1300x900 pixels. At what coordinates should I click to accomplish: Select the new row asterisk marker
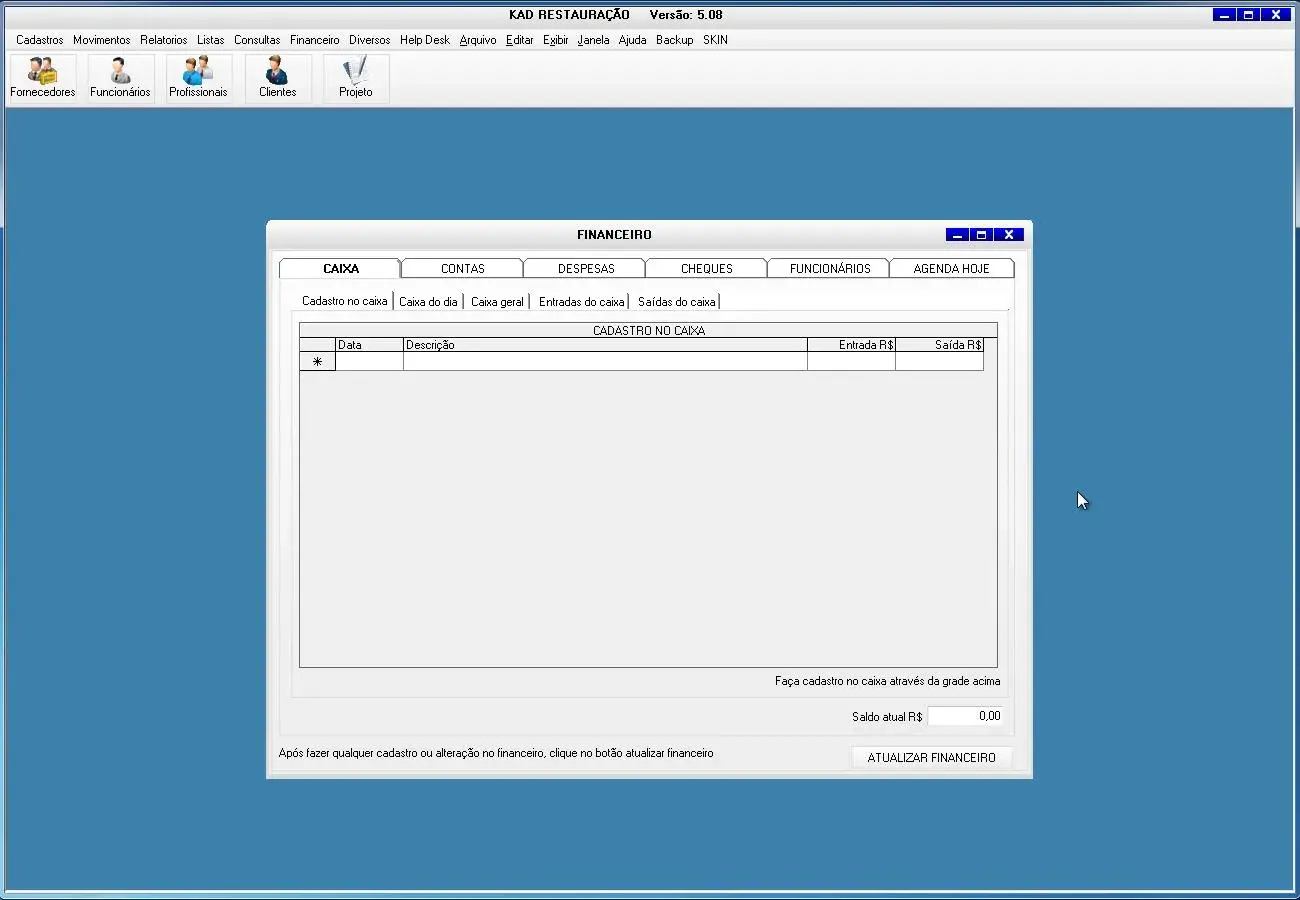318,361
